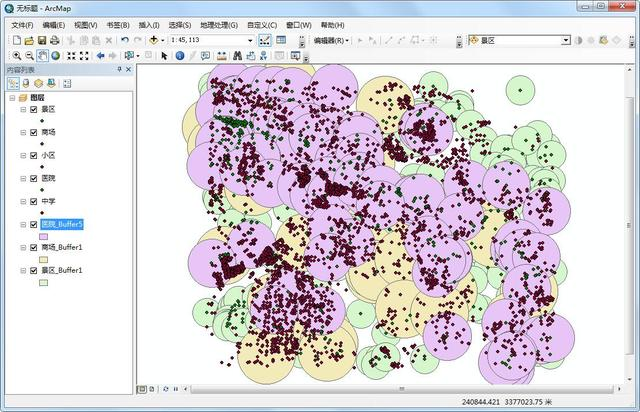Viewport: 640px width, 412px height.
Task: Open the 景区 layer dropdown list
Action: tap(566, 40)
